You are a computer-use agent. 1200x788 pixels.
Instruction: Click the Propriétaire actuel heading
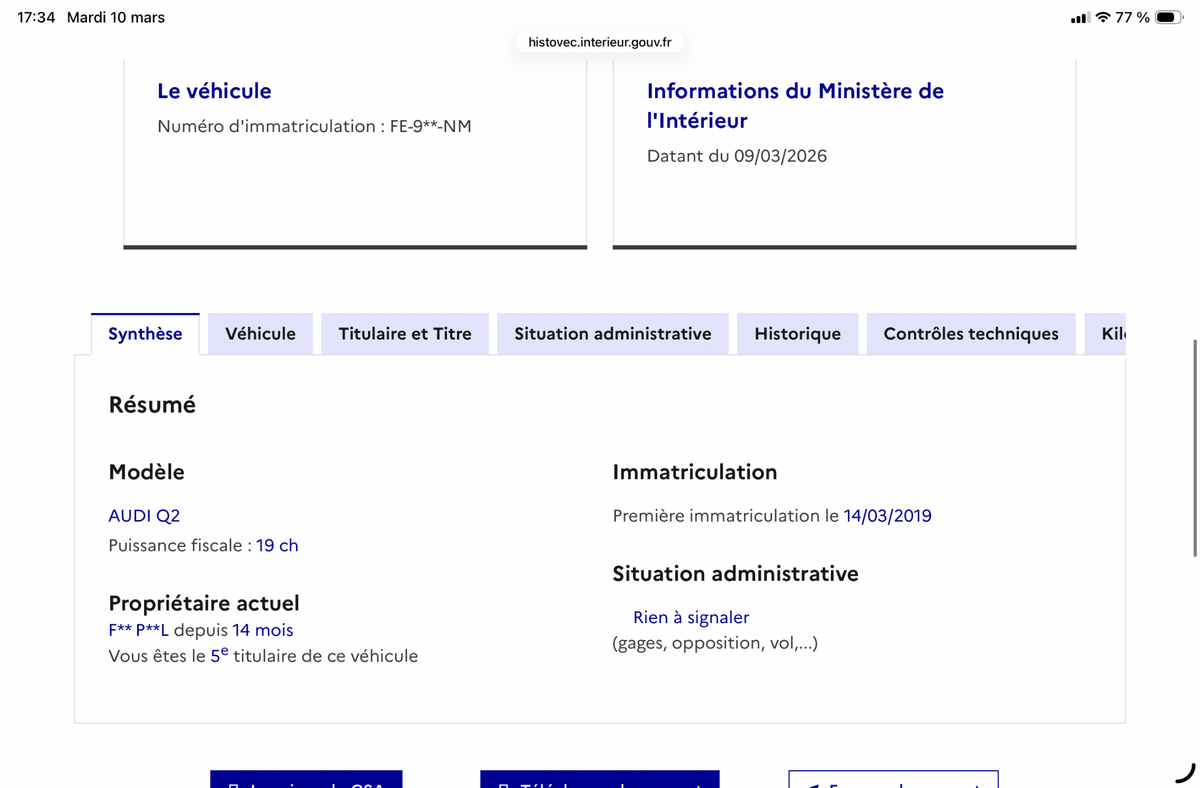tap(204, 603)
